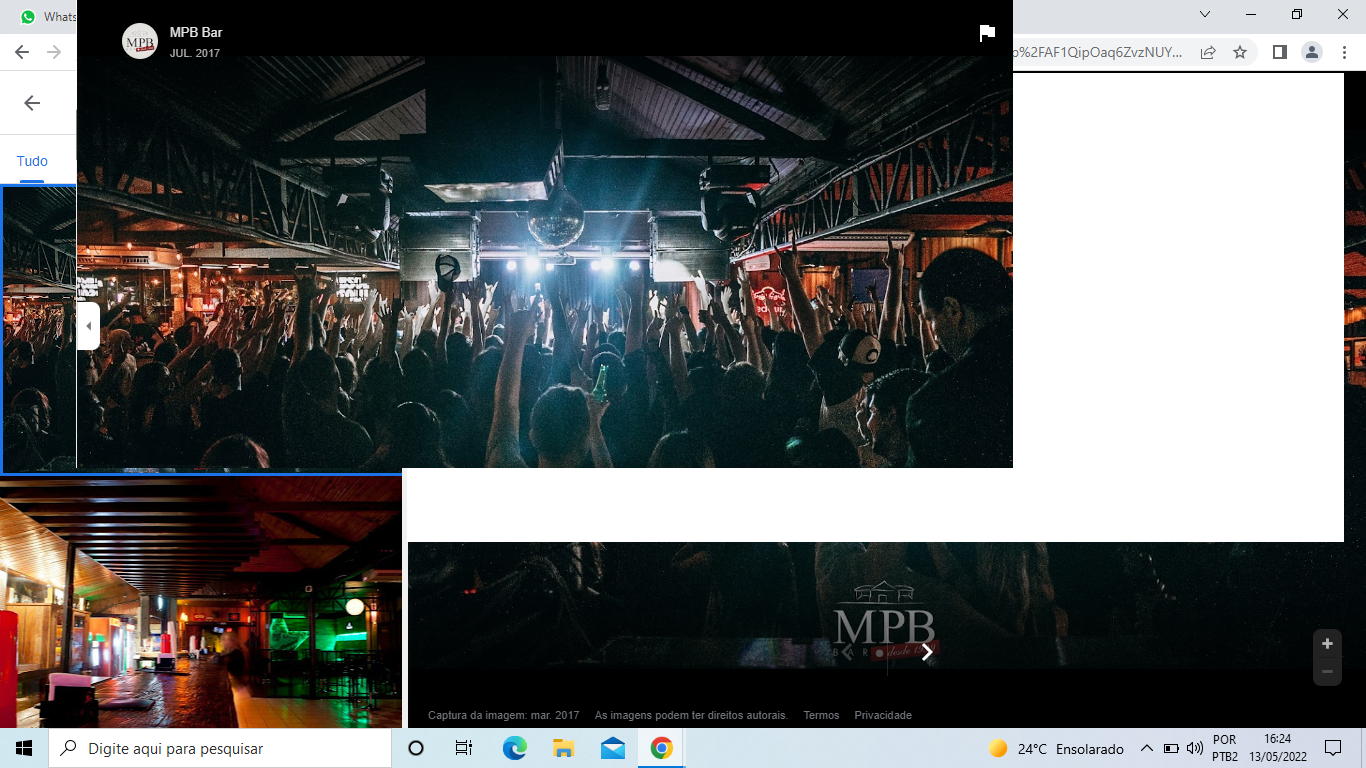Go back using the Maps panel arrow

(x=32, y=103)
